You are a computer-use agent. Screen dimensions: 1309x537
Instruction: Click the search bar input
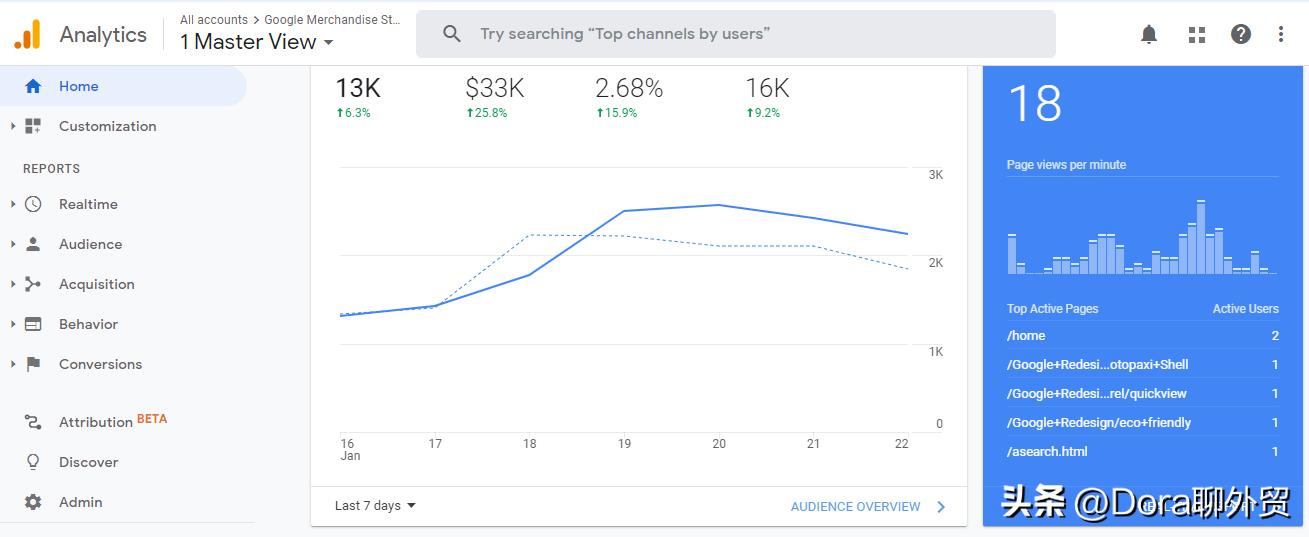coord(735,34)
